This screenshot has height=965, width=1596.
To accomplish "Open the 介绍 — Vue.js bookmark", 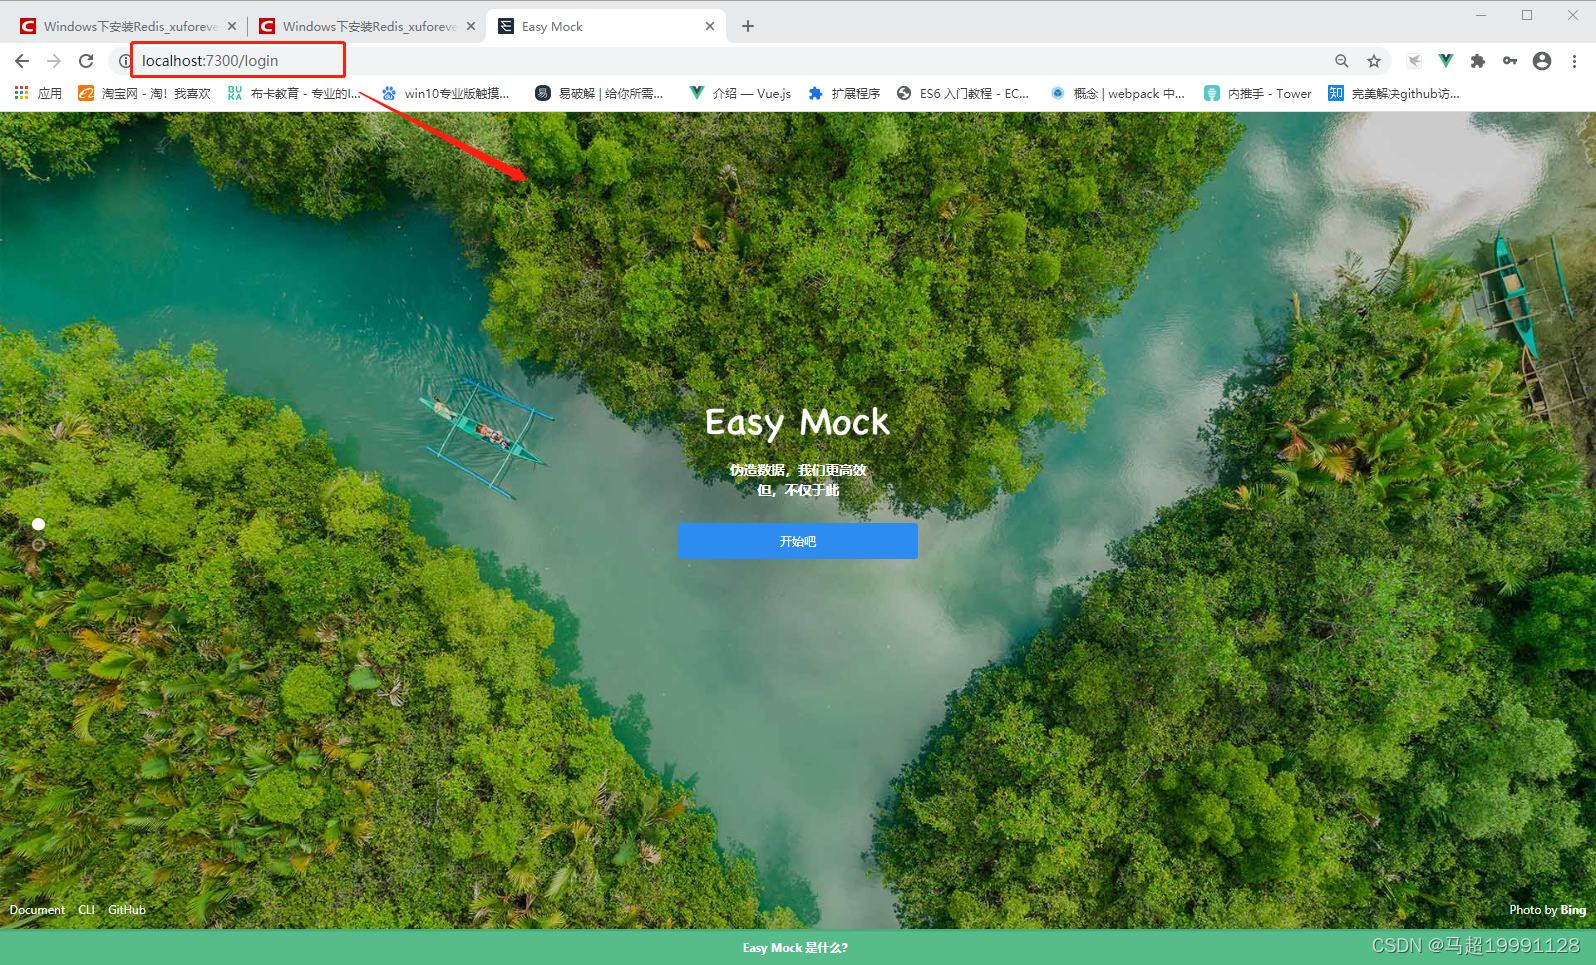I will point(741,93).
